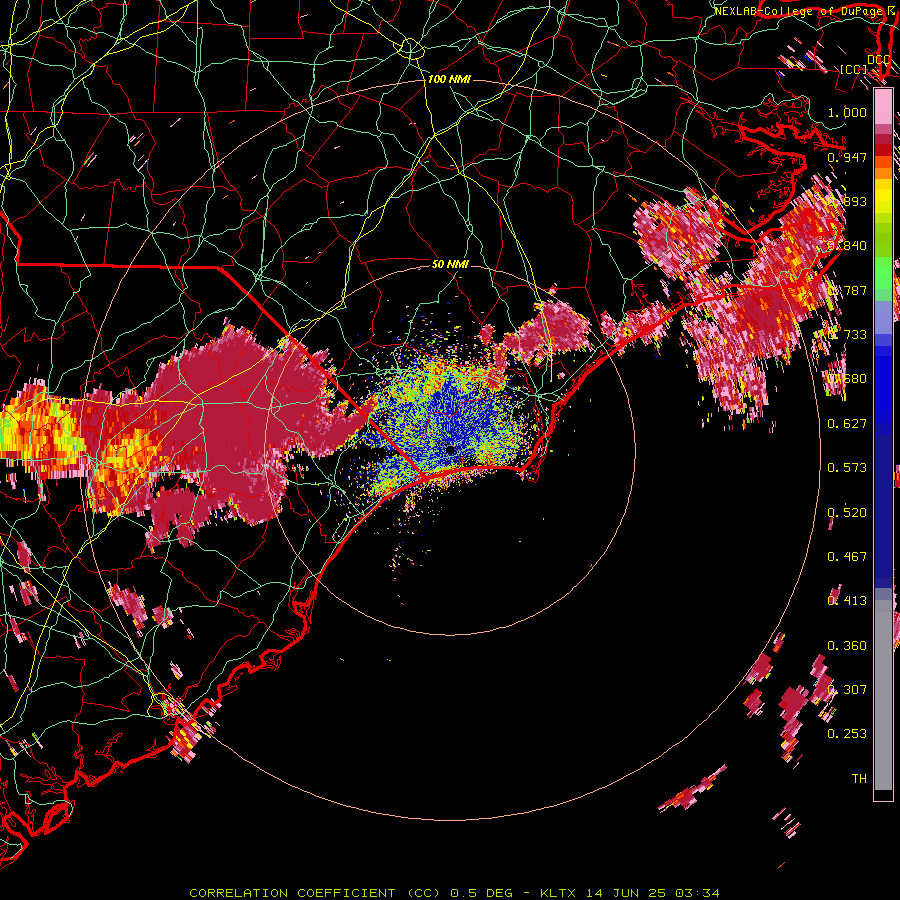Select the 0.307 legend value

847,690
